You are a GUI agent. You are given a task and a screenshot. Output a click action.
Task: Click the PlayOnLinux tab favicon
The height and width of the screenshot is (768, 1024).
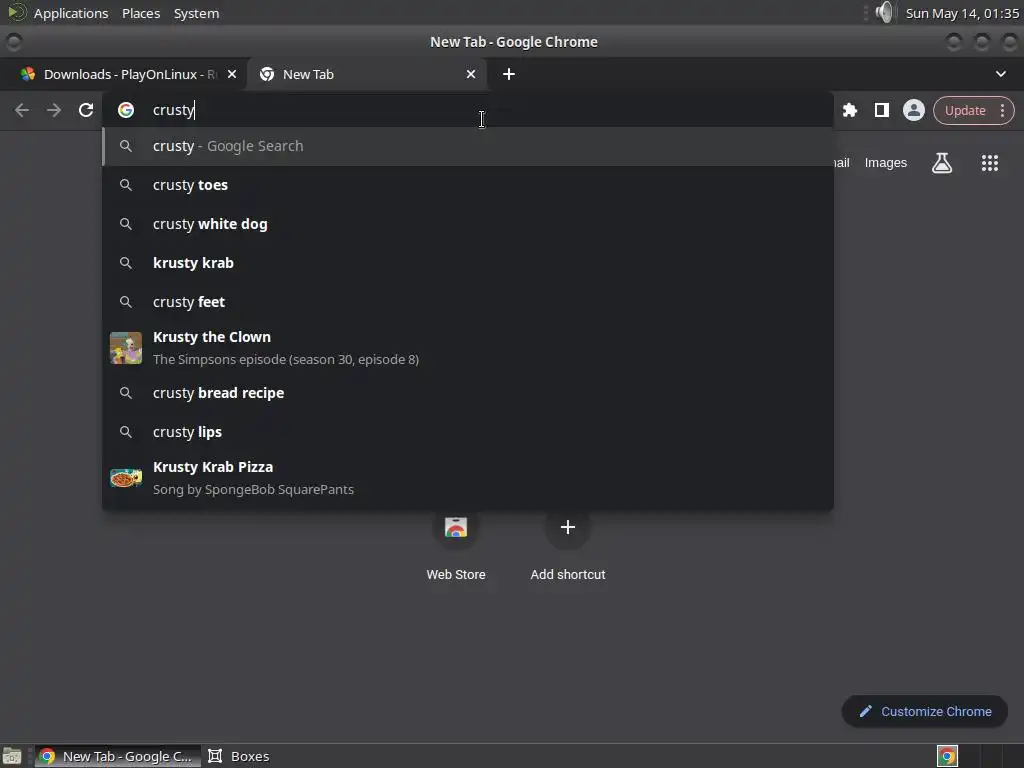27,74
